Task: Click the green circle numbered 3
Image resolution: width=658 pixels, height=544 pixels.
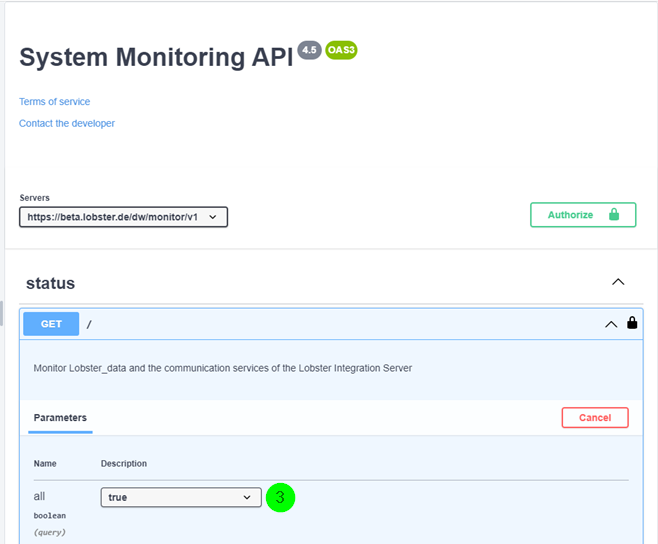Action: click(x=281, y=497)
